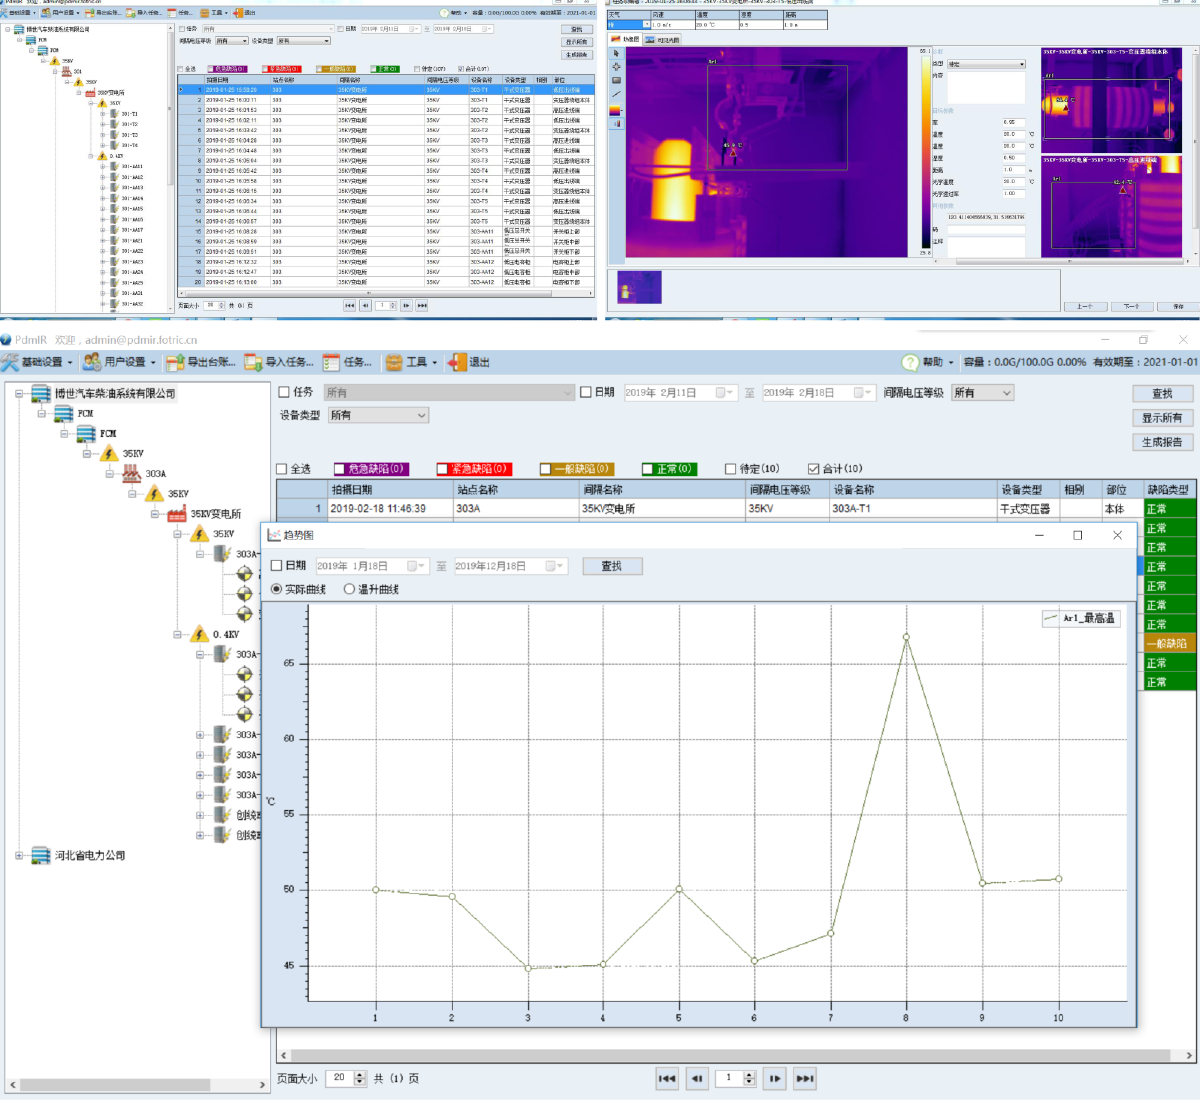Open the 类型 dropdown in thermal viewer

(986, 64)
